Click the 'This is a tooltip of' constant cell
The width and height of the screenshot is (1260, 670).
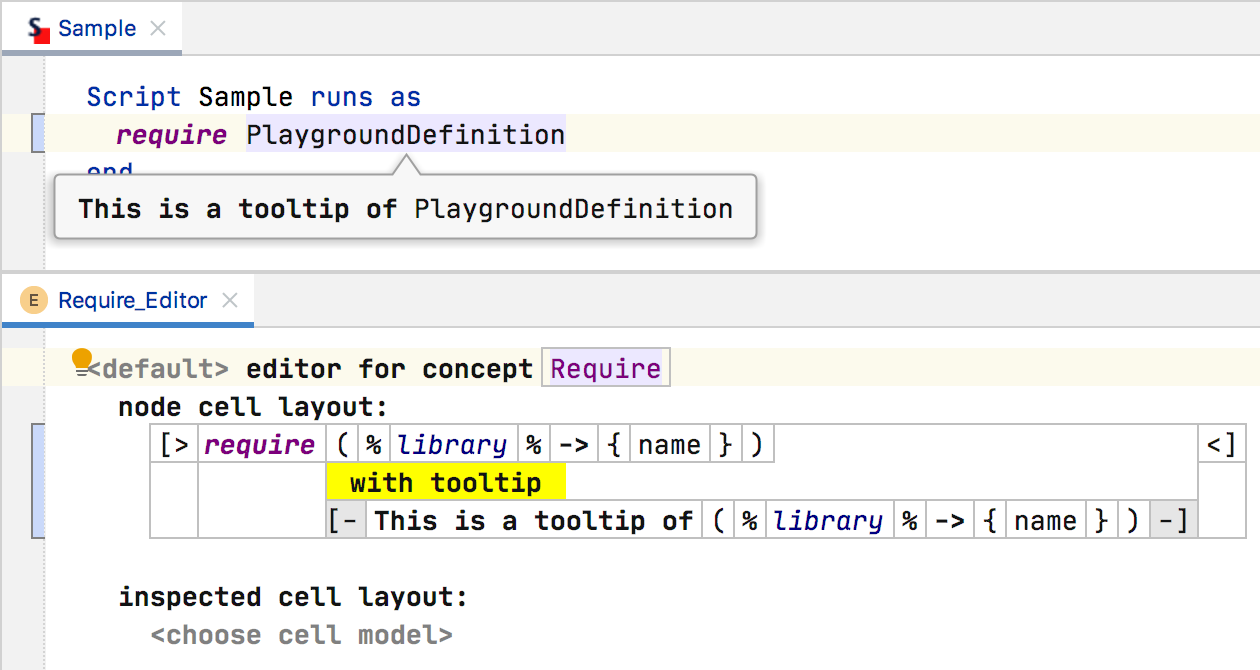pyautogui.click(x=533, y=521)
